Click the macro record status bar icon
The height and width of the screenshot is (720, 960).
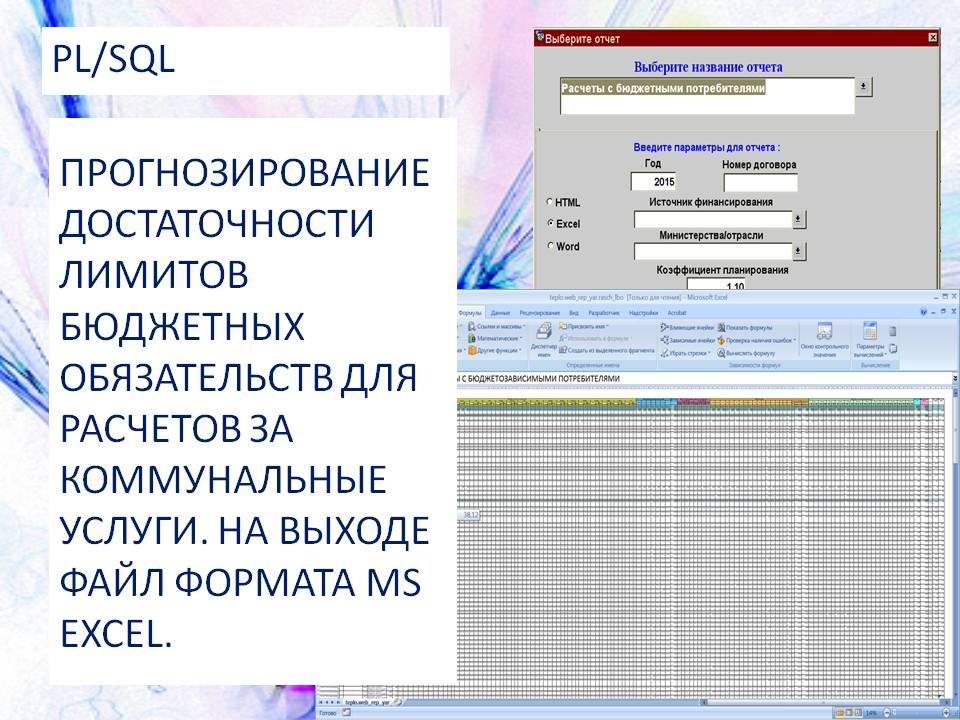346,713
